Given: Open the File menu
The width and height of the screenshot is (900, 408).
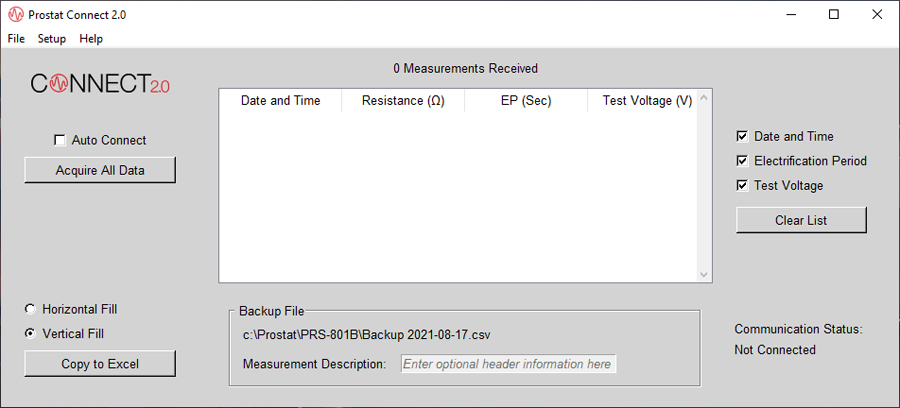Looking at the screenshot, I should [16, 39].
